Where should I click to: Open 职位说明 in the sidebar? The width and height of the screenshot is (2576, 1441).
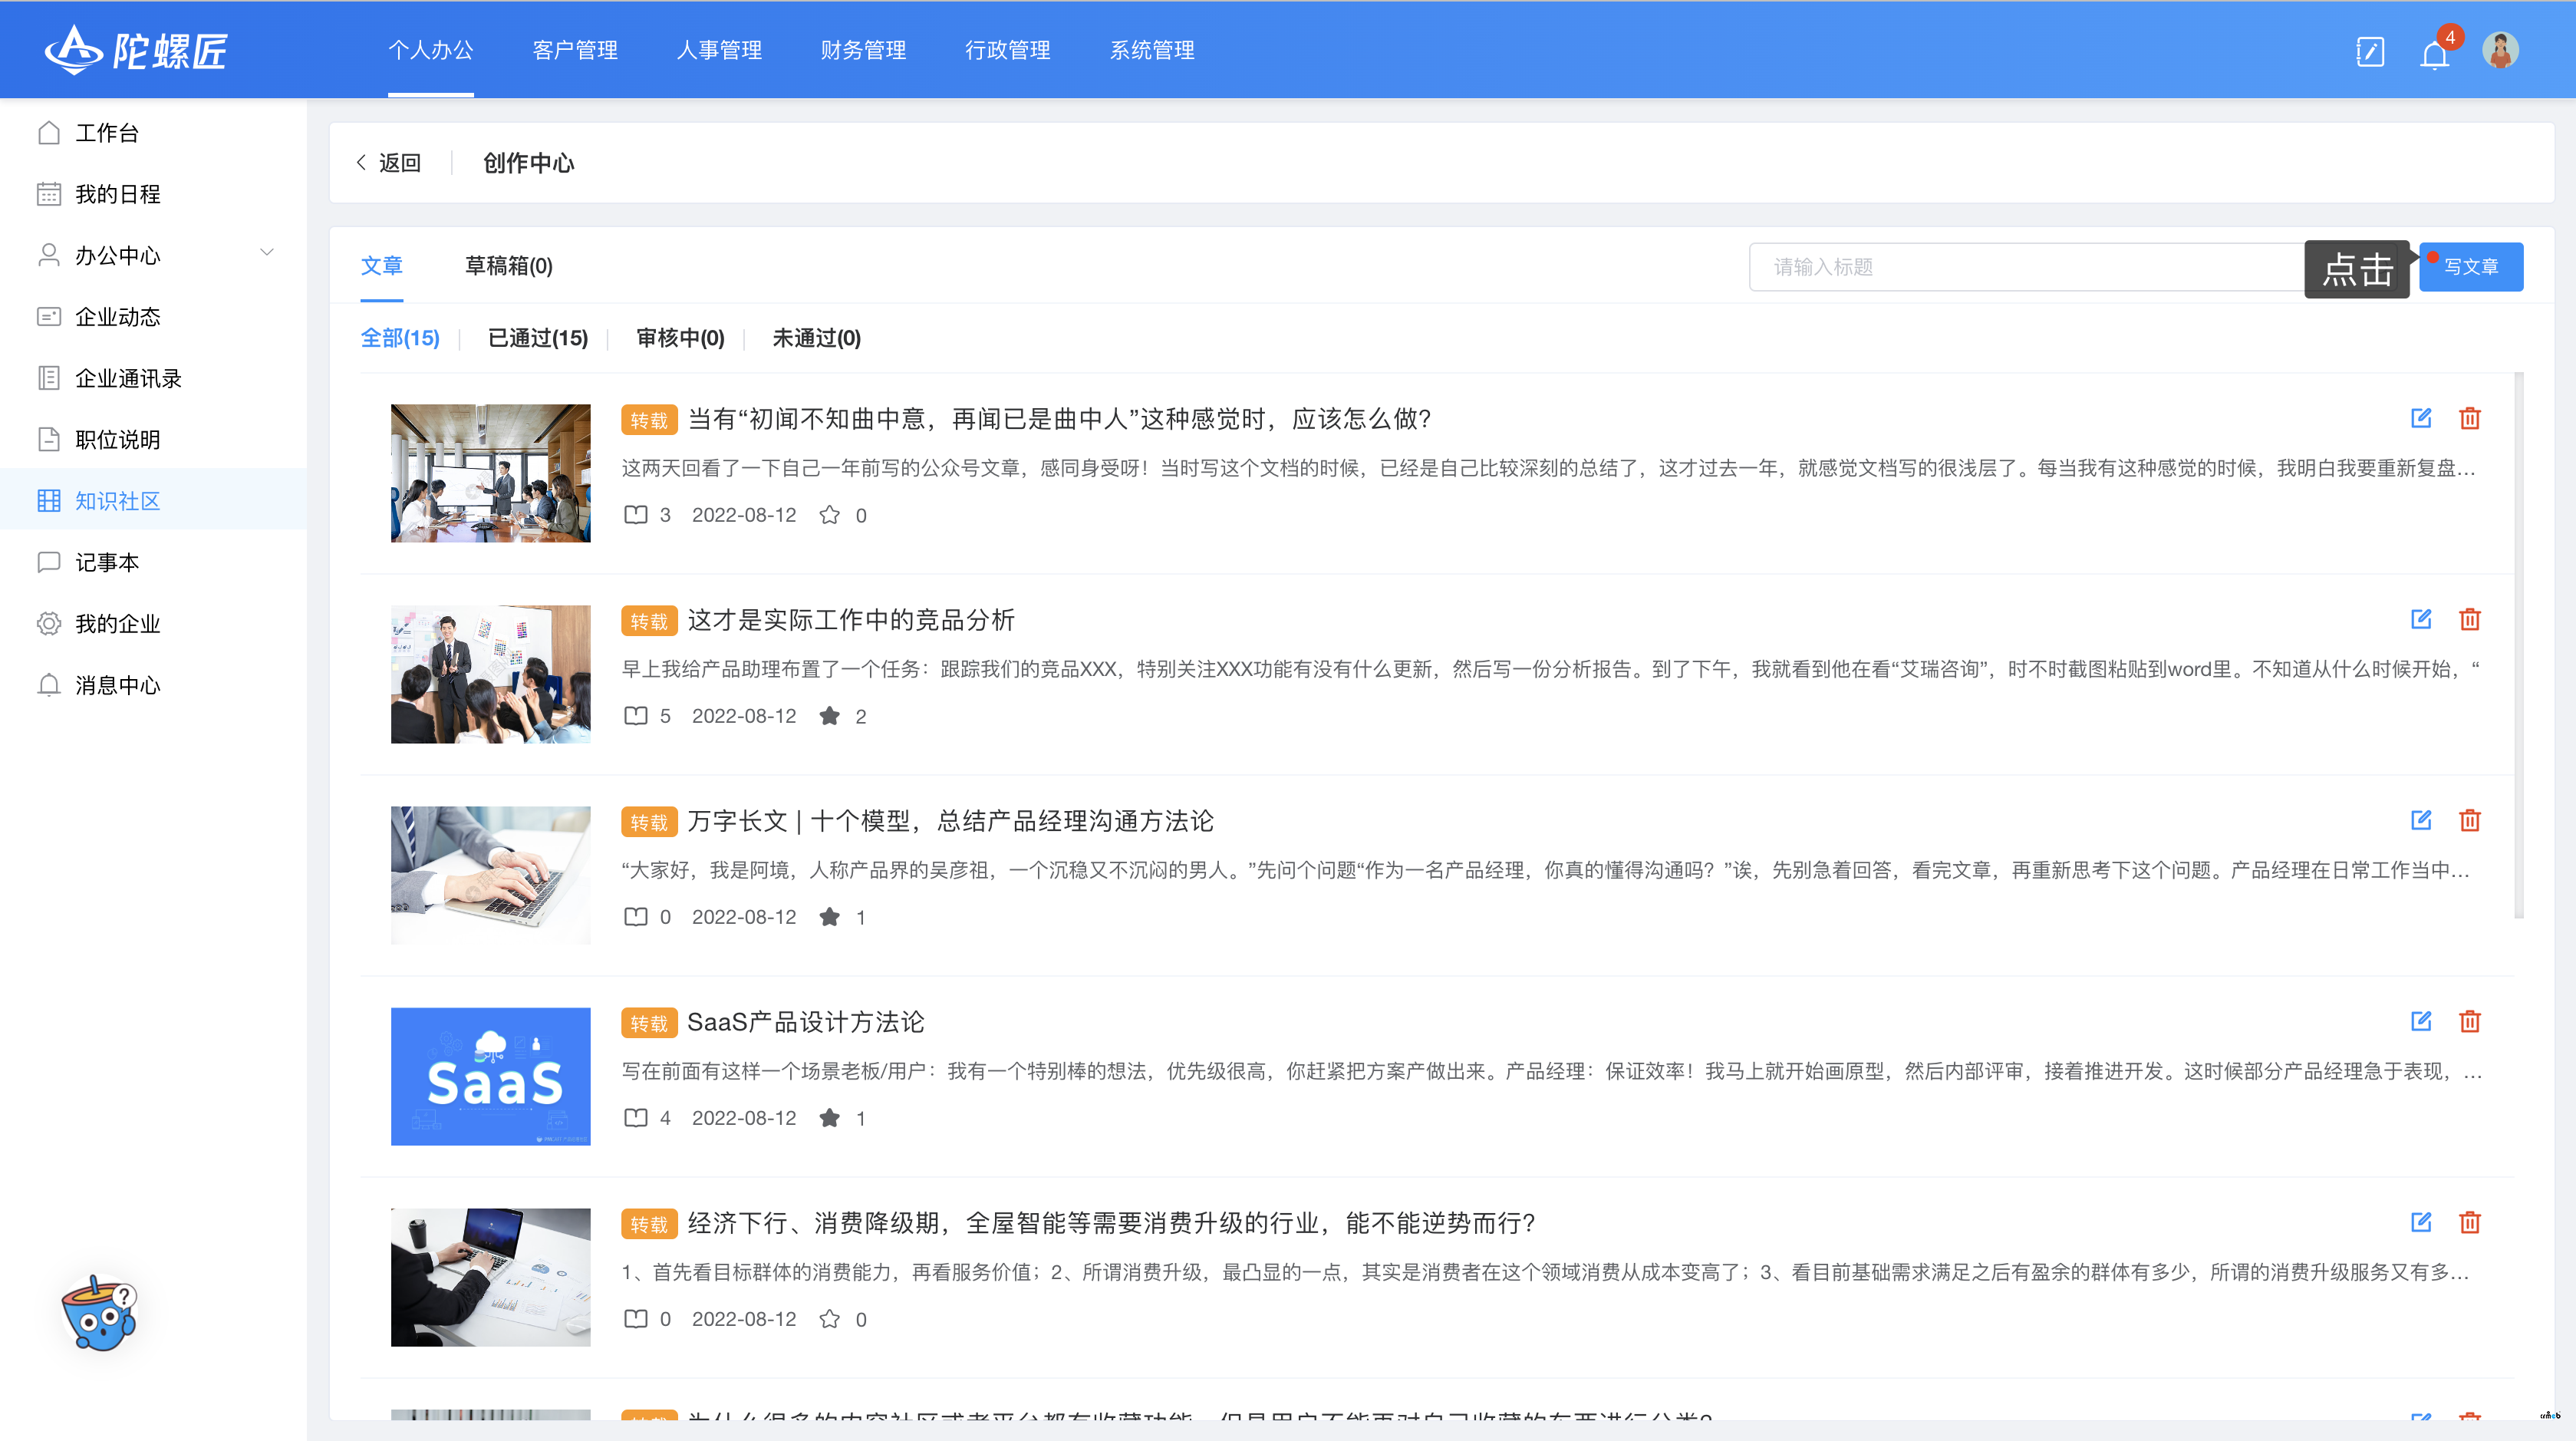click(x=154, y=440)
